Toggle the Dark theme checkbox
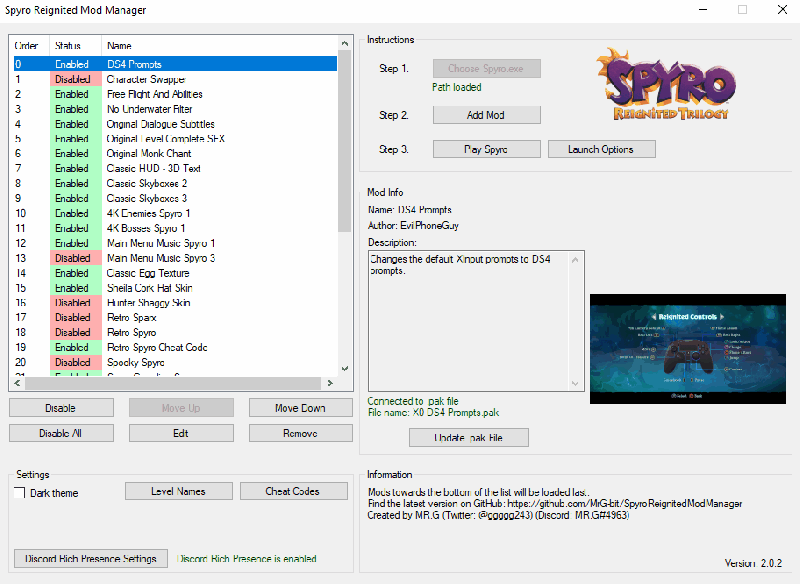The image size is (800, 584). coord(17,491)
